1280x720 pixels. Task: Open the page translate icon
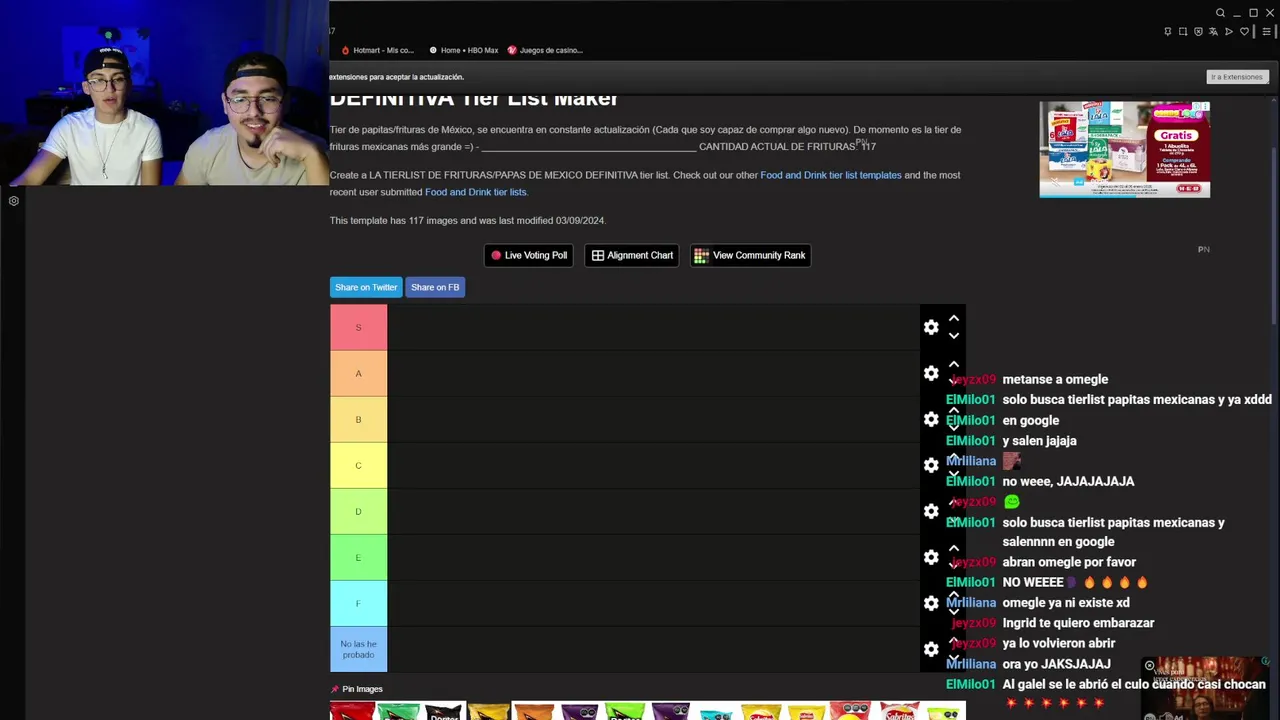click(1214, 32)
